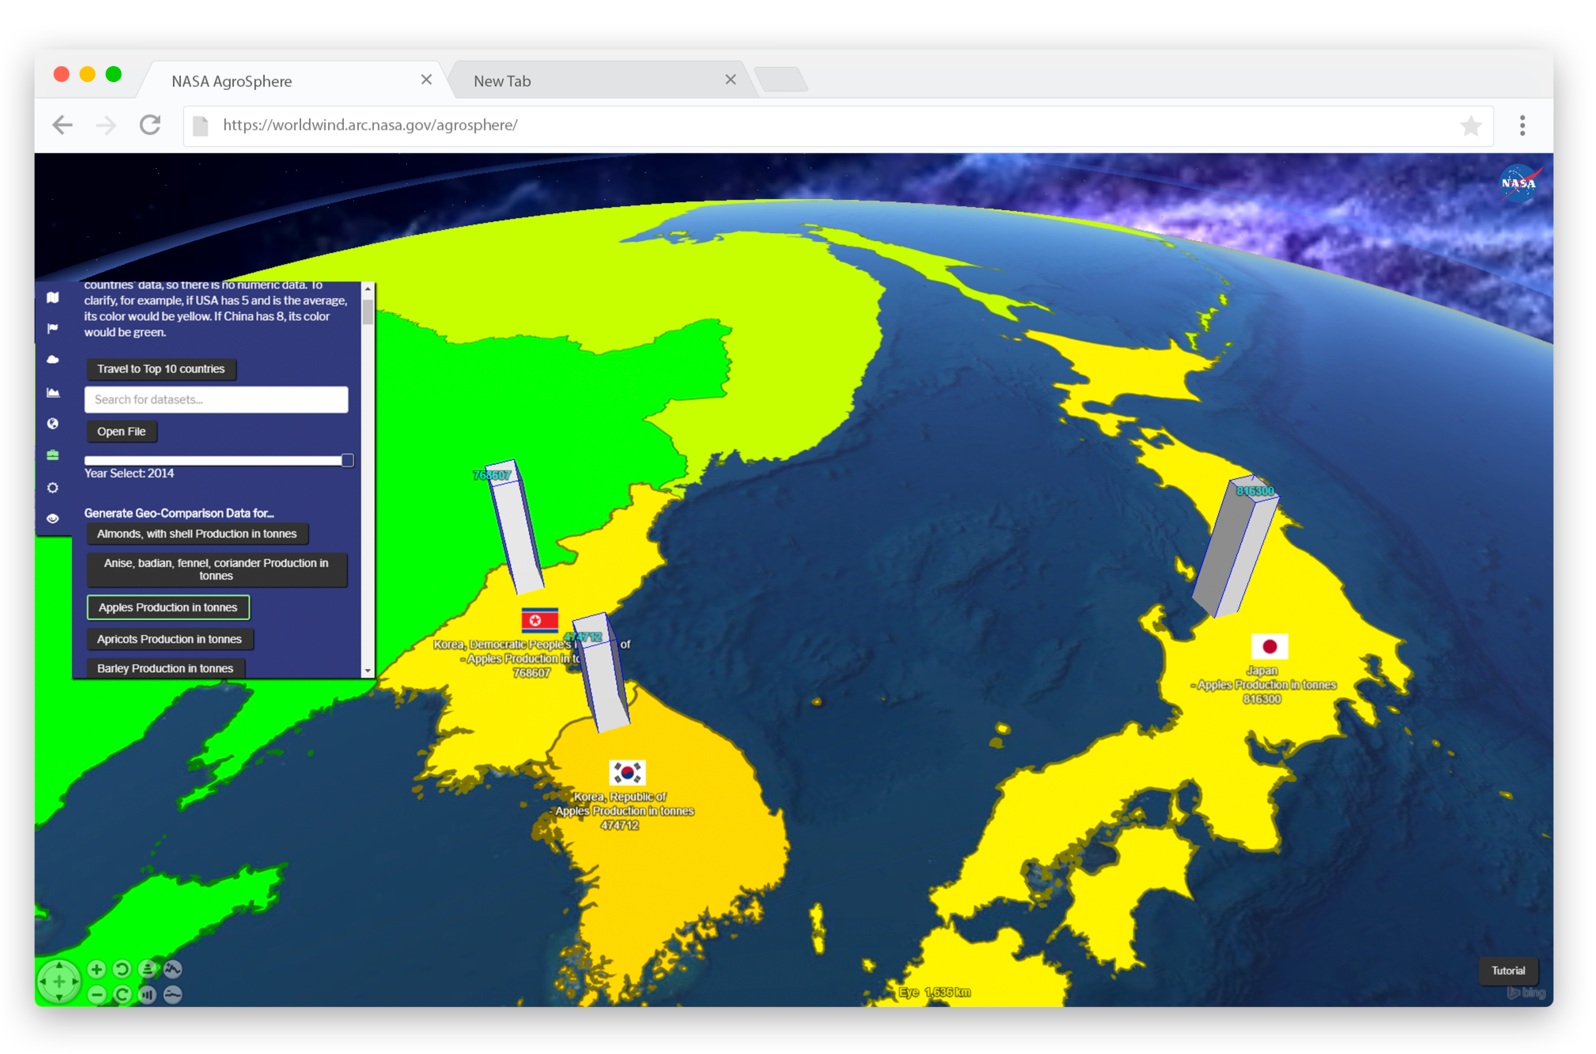Select the green briefcase sidebar icon
The image size is (1596, 1054).
coord(53,455)
